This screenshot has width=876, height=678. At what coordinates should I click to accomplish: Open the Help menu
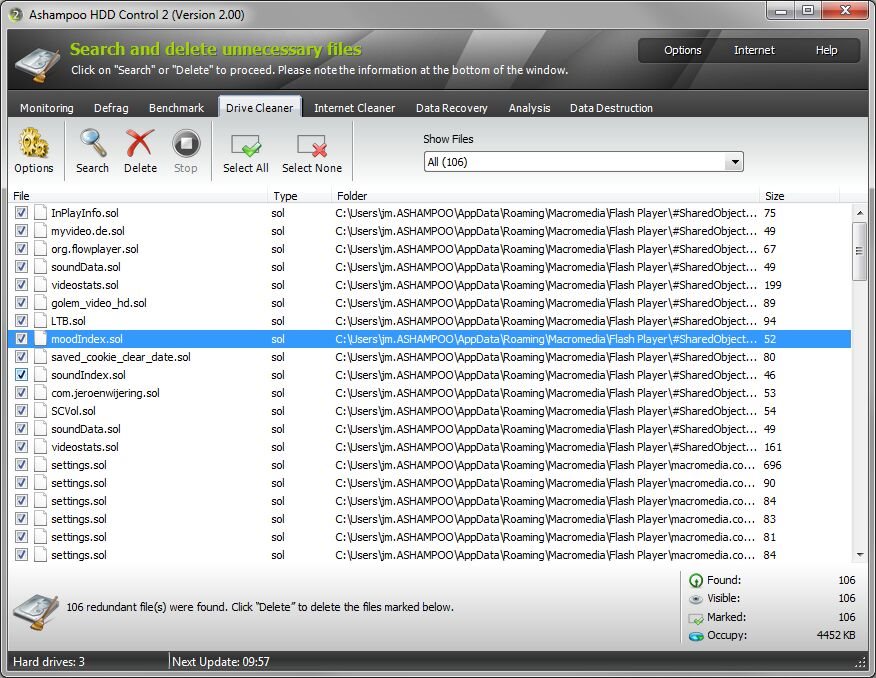826,50
